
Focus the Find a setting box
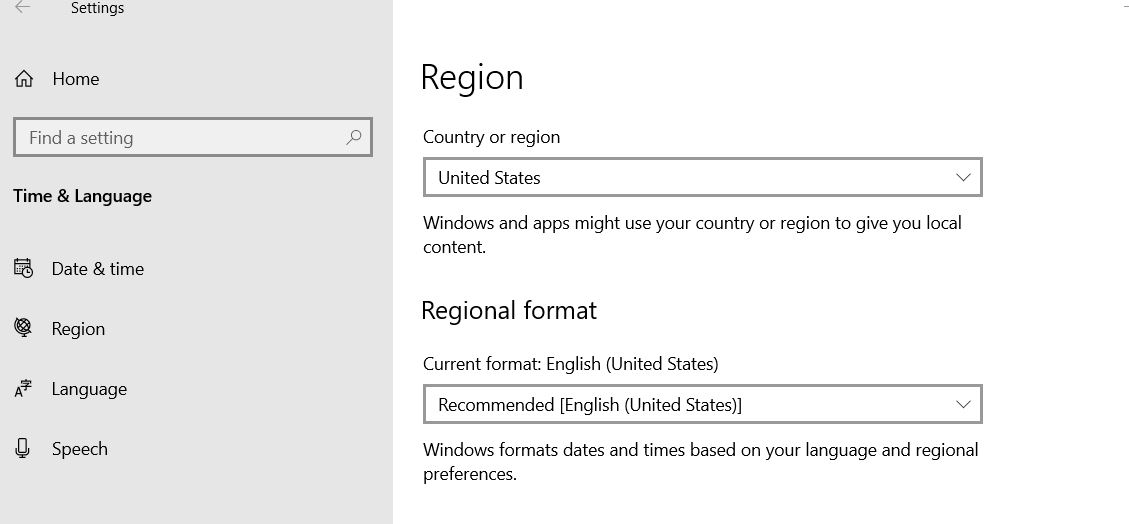193,137
